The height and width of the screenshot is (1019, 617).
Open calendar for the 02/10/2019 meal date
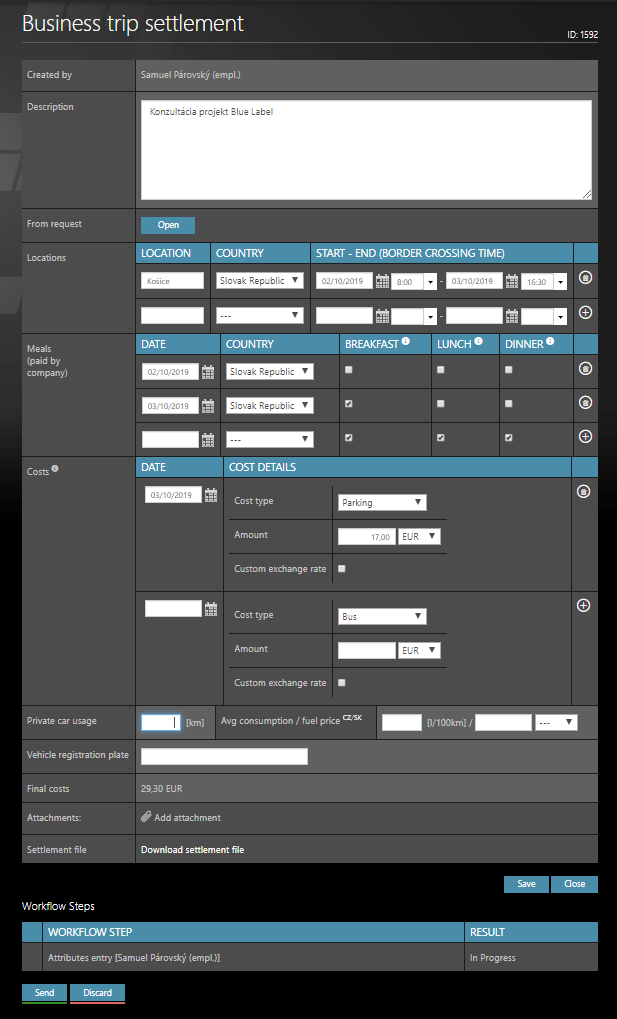click(x=208, y=372)
